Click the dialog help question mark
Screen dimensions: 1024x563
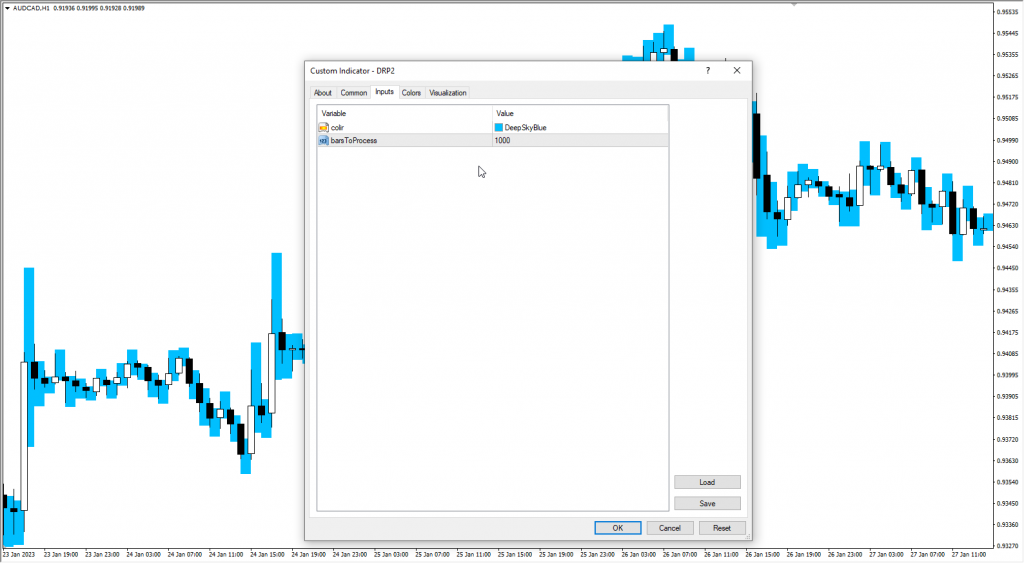pos(708,71)
